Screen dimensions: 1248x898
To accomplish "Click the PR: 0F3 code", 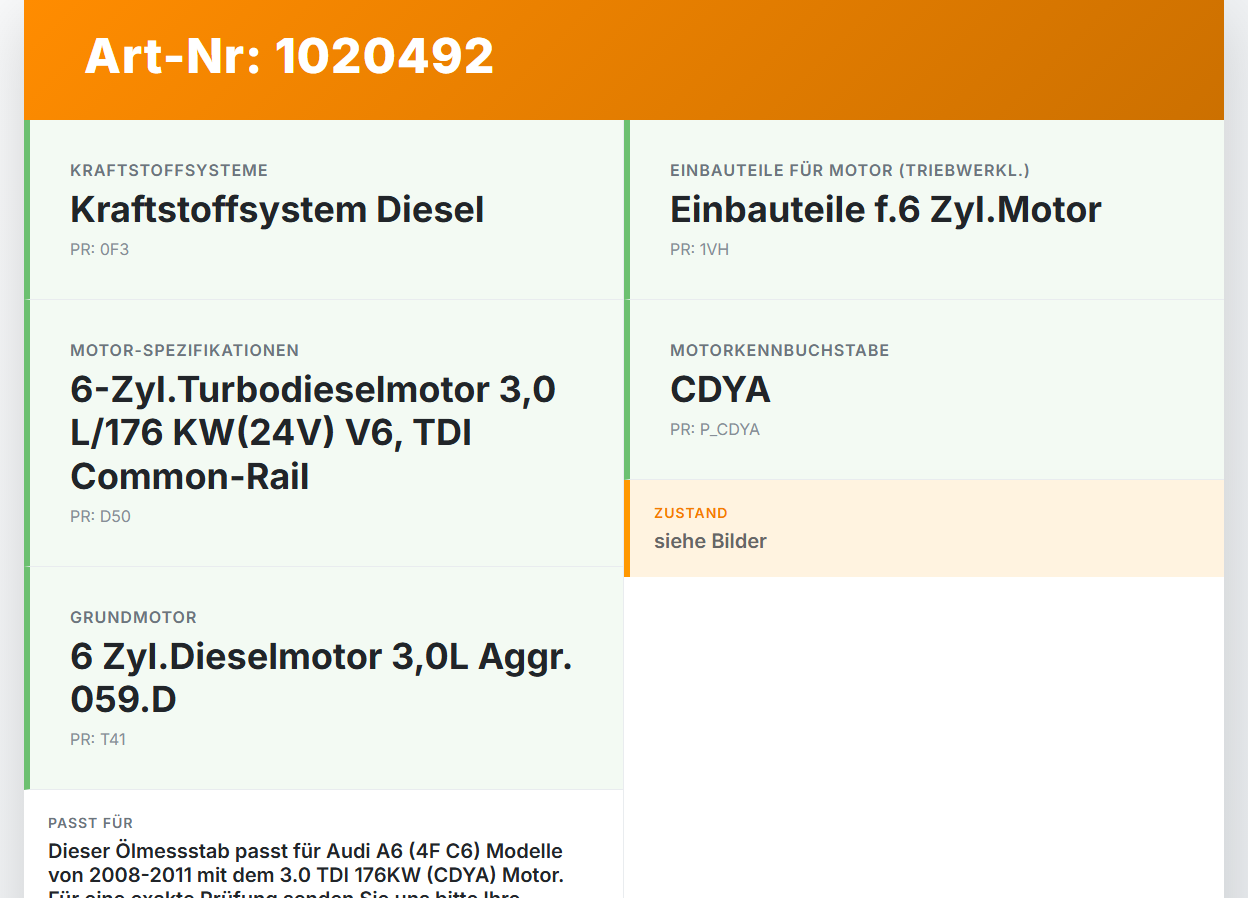I will [x=99, y=250].
